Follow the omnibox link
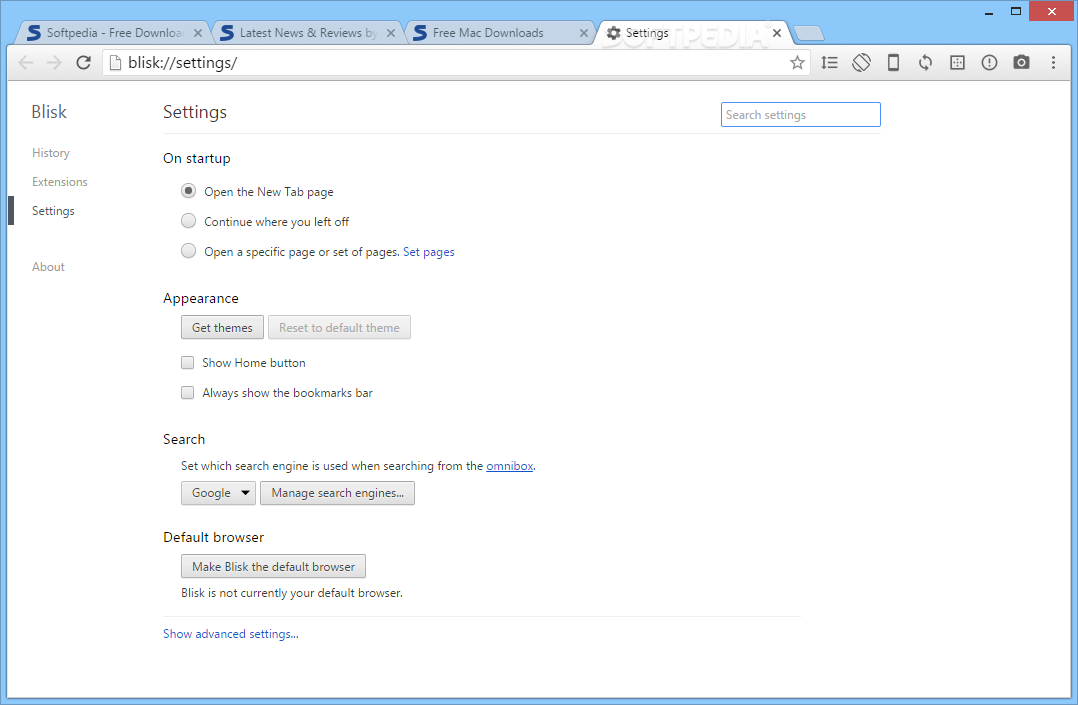 click(509, 466)
